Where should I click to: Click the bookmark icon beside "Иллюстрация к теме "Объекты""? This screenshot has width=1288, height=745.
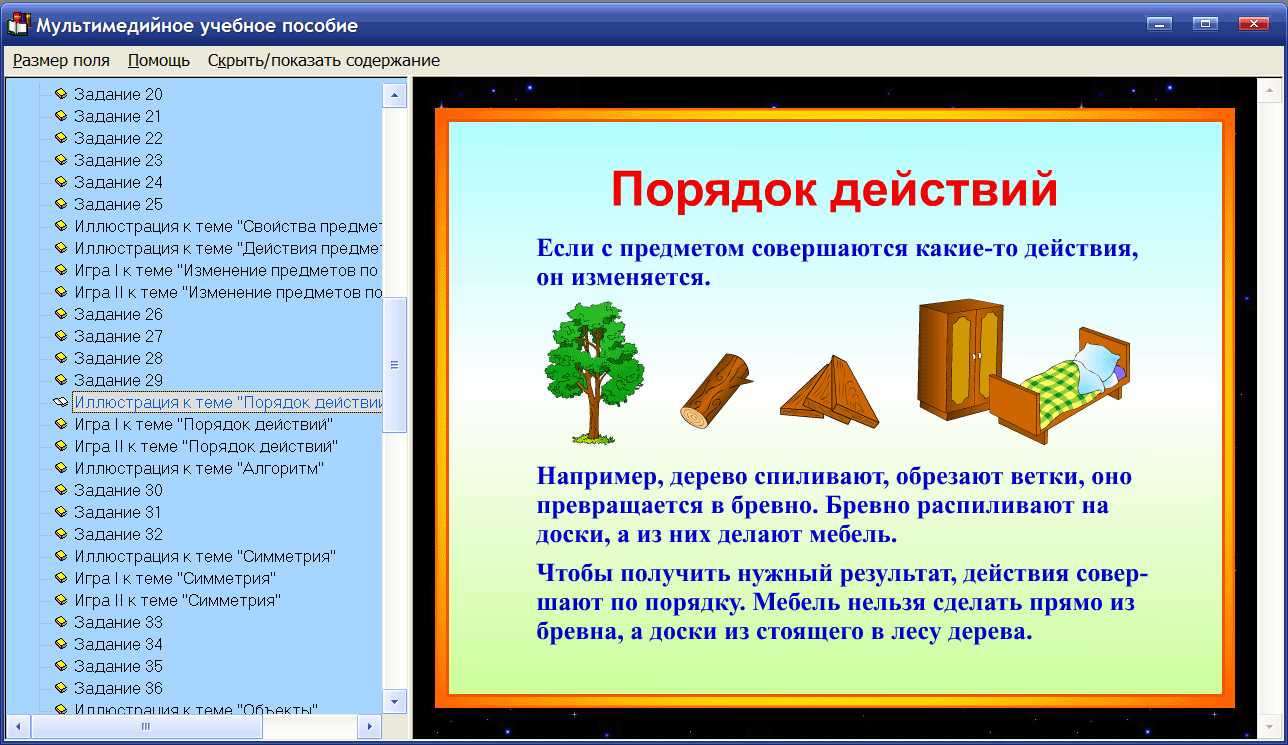pos(61,710)
